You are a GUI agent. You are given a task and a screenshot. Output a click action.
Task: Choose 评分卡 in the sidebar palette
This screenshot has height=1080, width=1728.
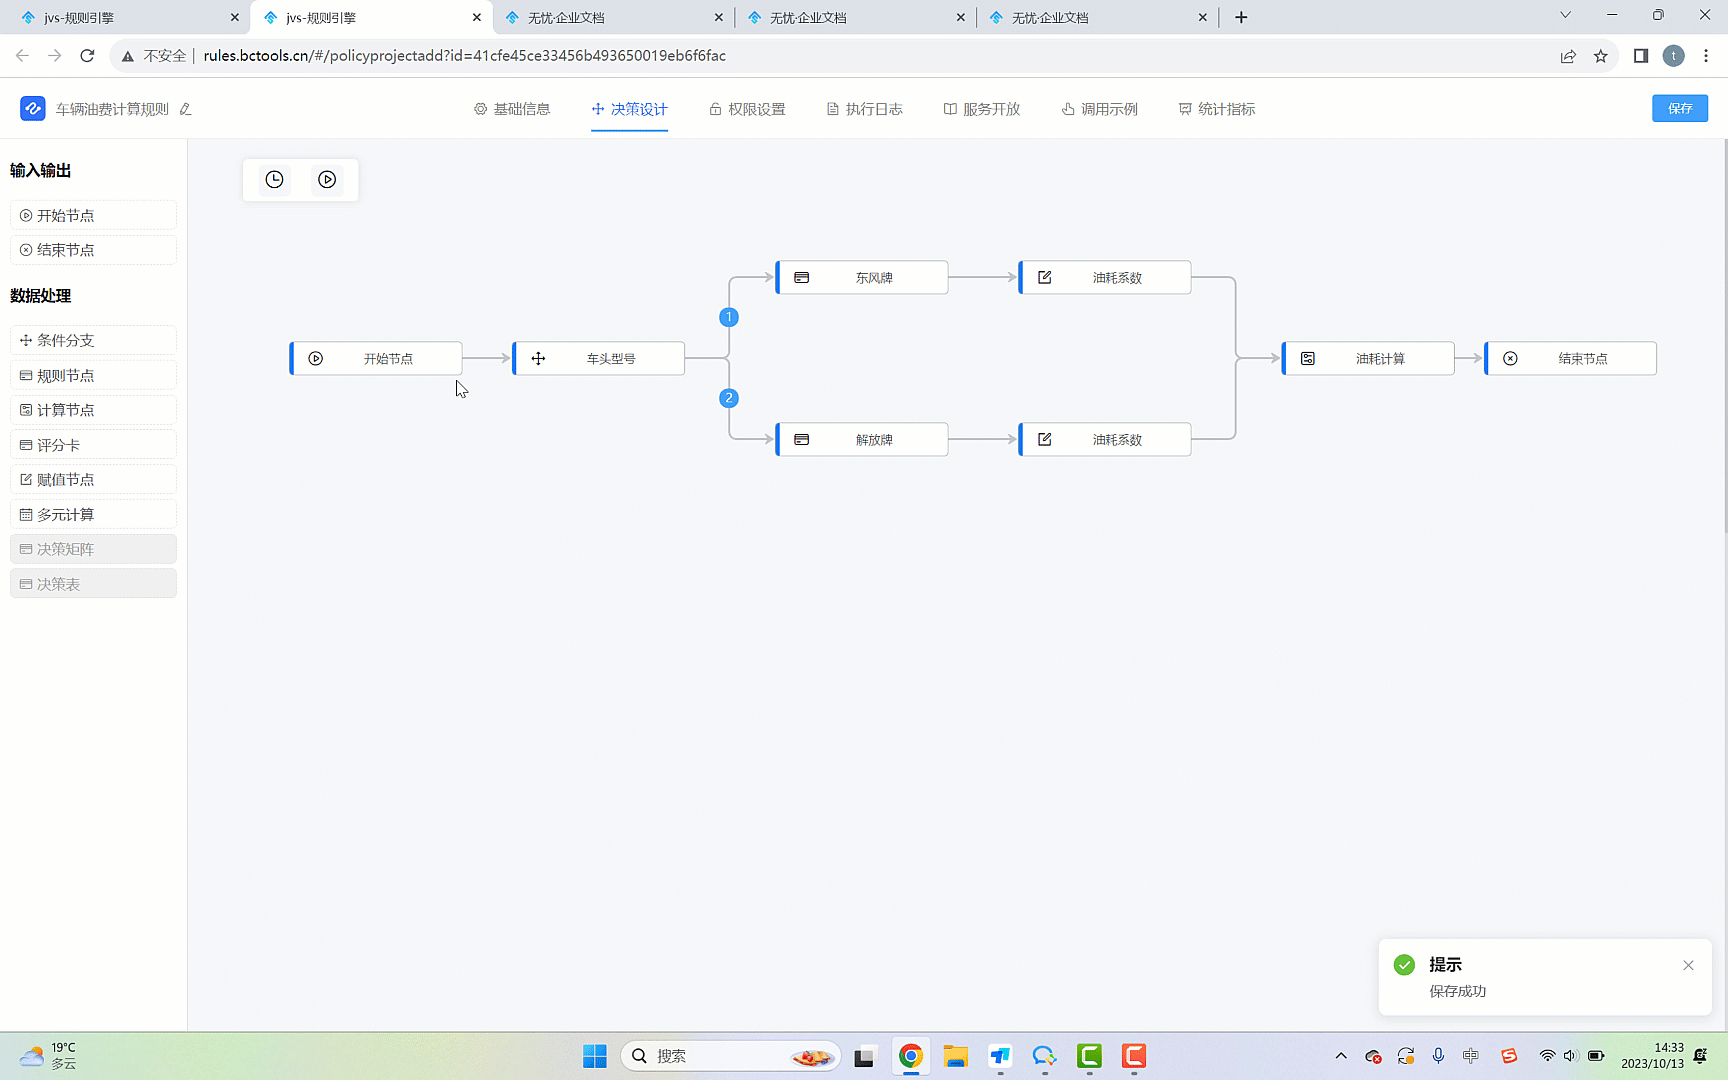[x=93, y=445]
